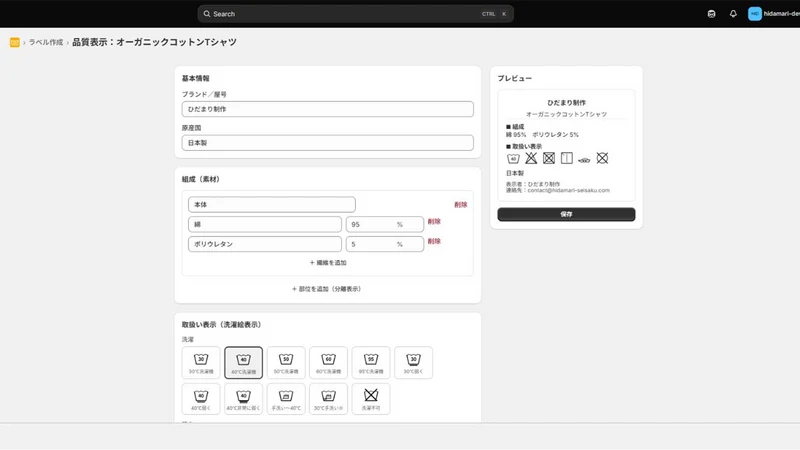800x450 pixels.
Task: Delete the 綿 fiber row
Action: point(434,221)
